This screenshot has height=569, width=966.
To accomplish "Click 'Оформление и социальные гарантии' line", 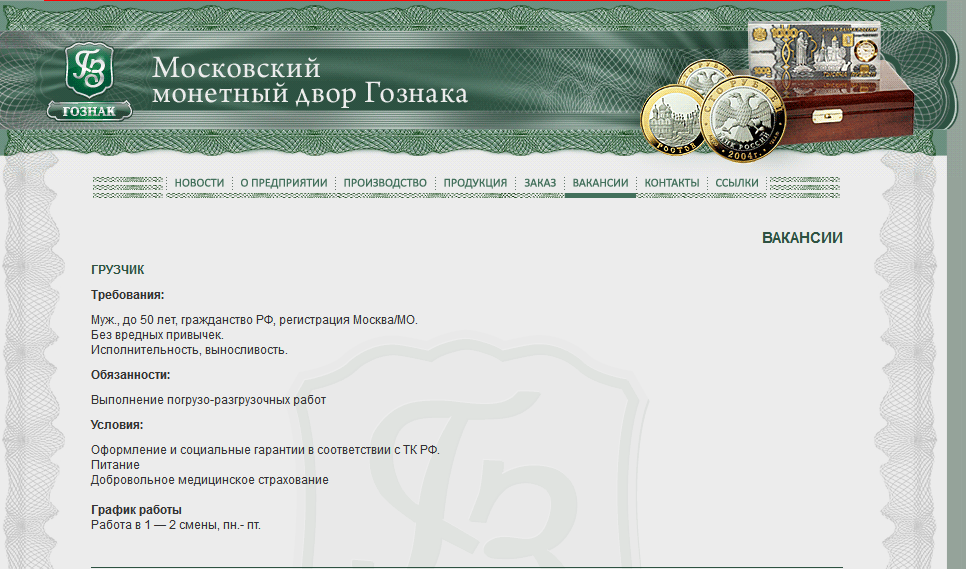I will [x=266, y=450].
